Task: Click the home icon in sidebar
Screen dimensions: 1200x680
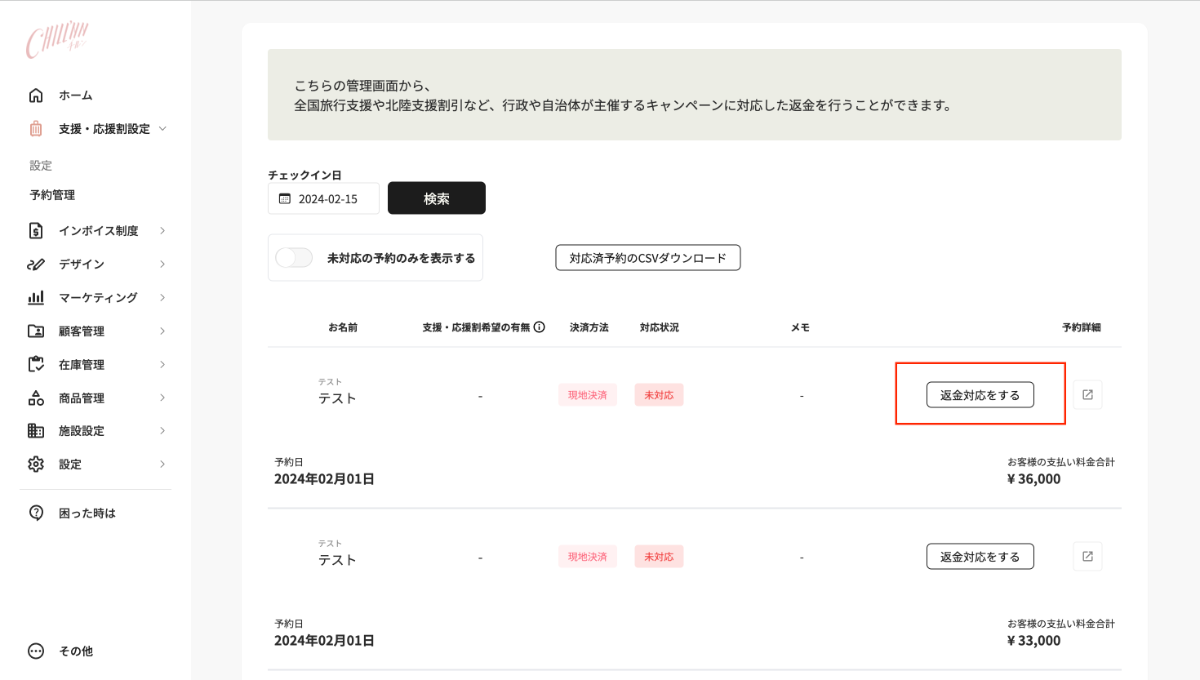Action: pos(36,96)
